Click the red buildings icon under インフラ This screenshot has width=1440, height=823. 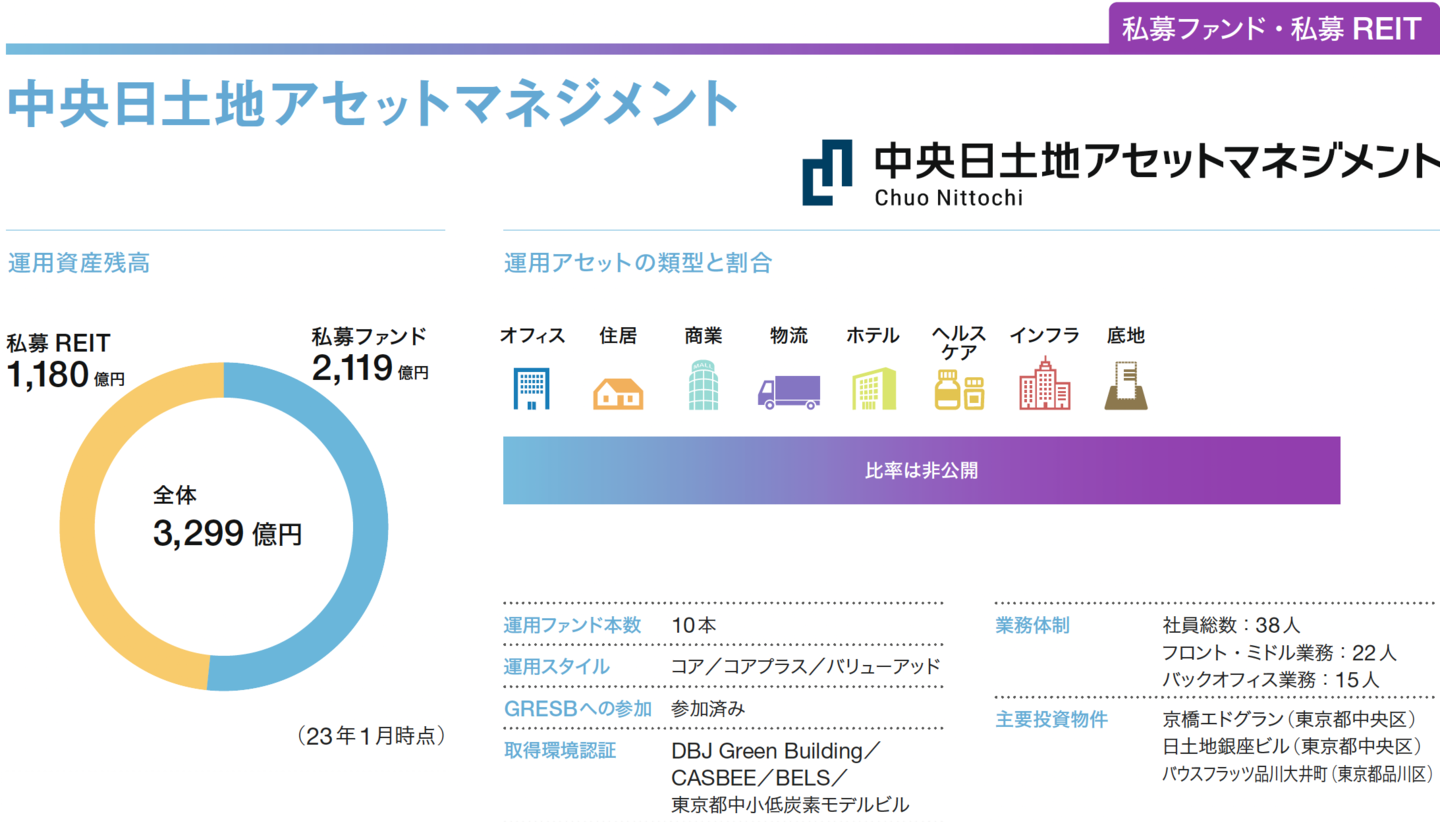pos(1044,384)
